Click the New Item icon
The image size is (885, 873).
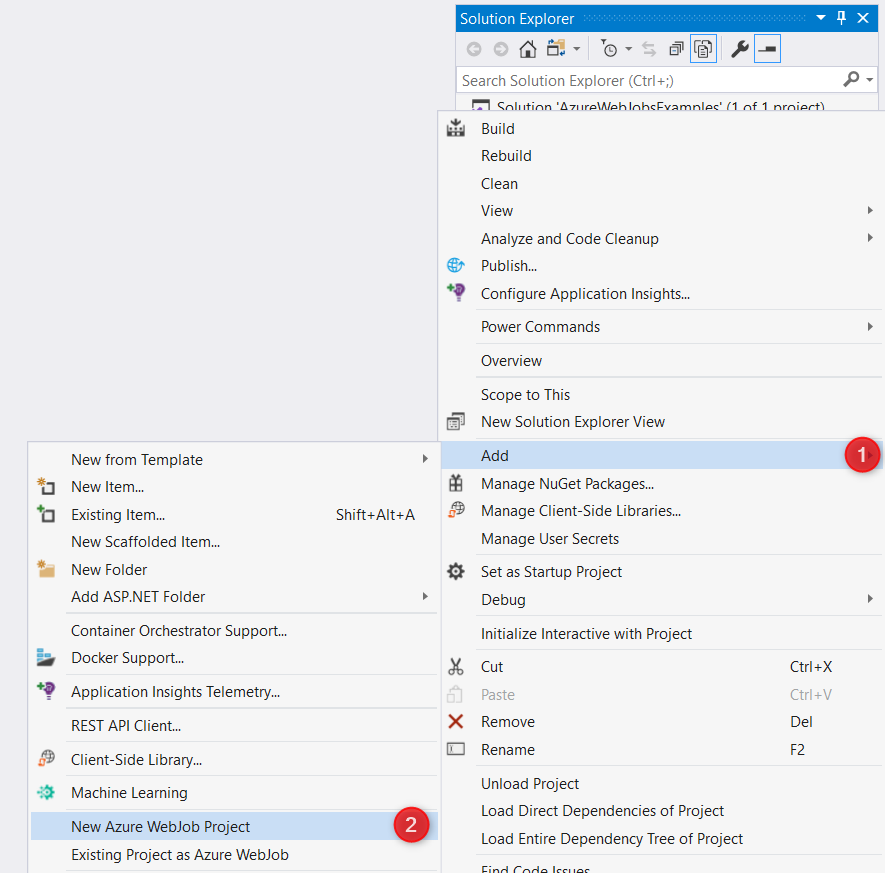[x=46, y=486]
